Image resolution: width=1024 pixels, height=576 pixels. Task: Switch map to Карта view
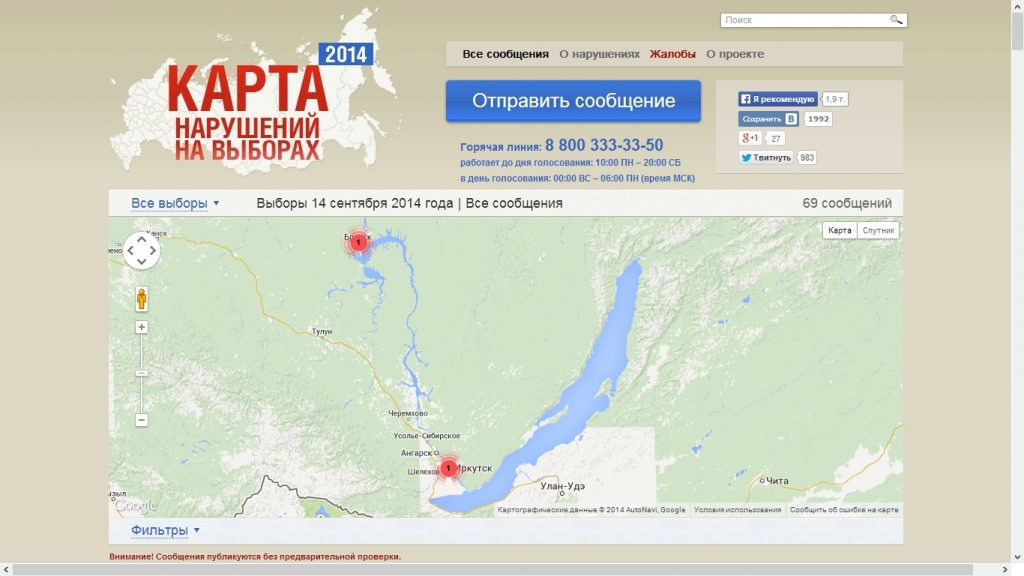(840, 230)
